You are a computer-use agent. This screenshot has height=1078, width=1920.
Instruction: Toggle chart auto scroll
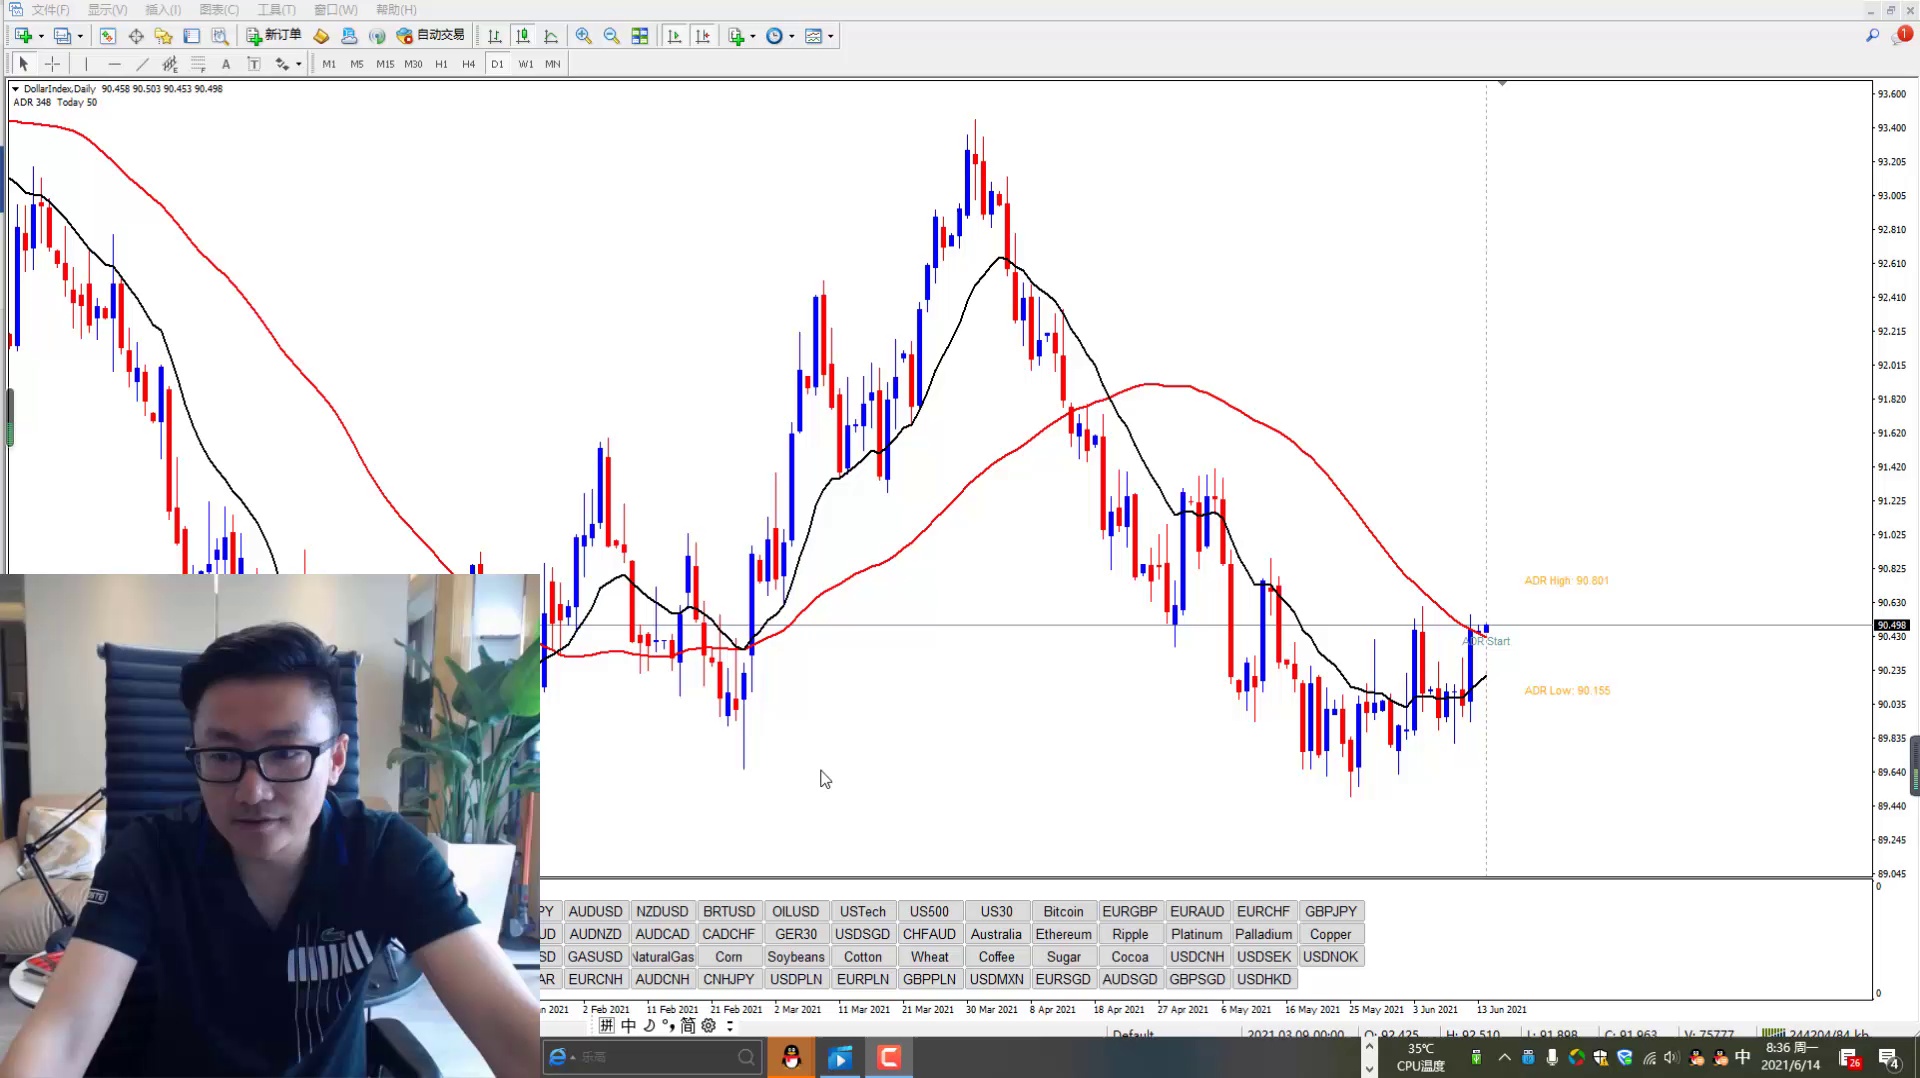click(675, 36)
